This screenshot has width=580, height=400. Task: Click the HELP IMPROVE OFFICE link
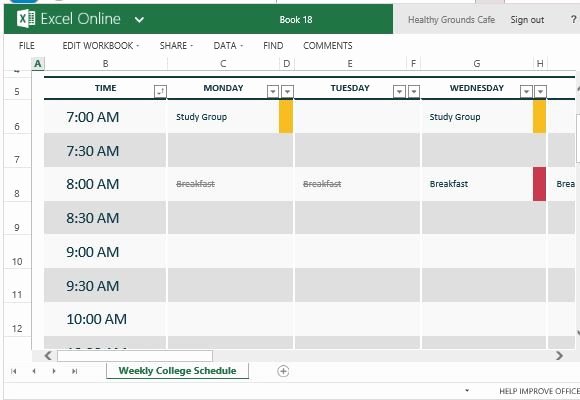539,391
